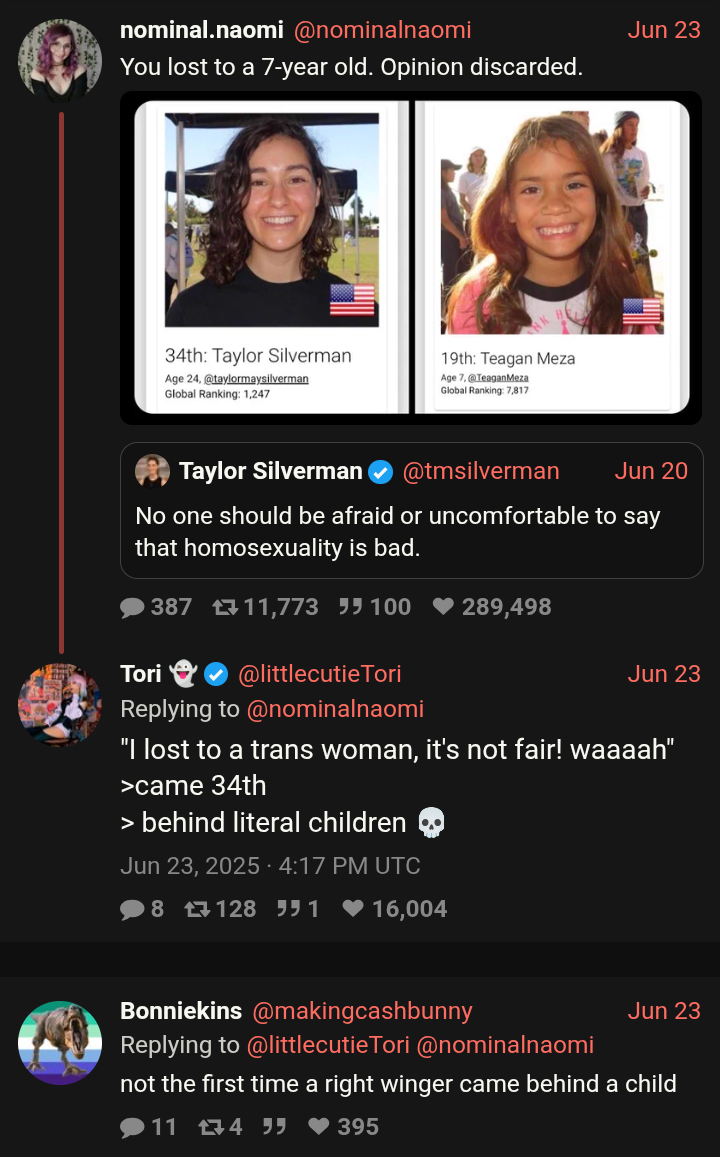Open @littlecutieTori handle link

[319, 674]
